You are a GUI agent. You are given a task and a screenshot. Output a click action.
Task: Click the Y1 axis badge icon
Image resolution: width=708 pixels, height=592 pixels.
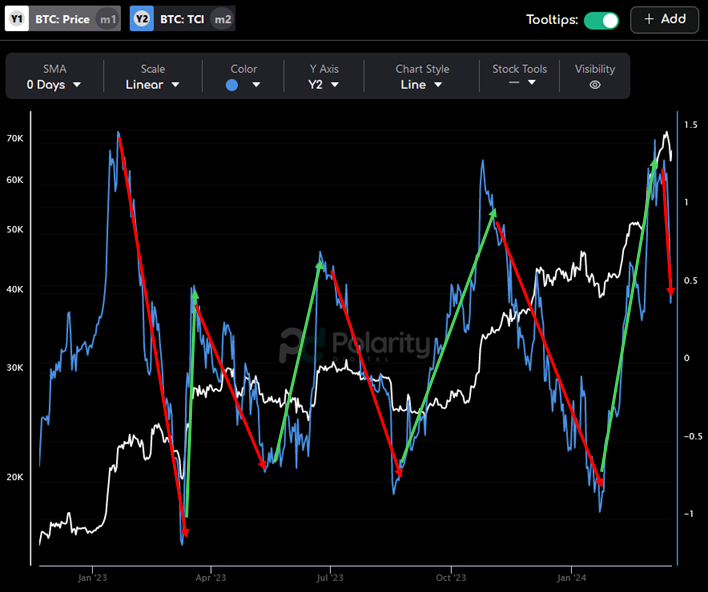point(17,19)
